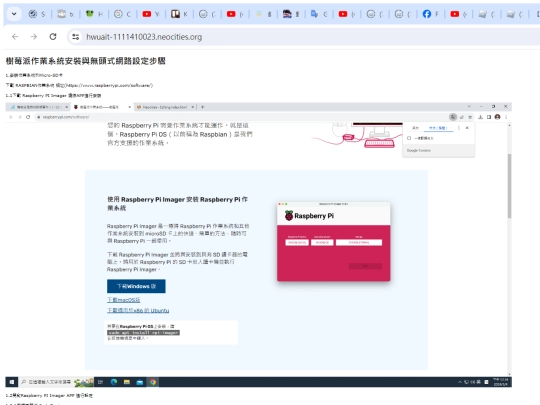Switch to the Google Translate tab
The image size is (540, 405).
coord(319,14)
